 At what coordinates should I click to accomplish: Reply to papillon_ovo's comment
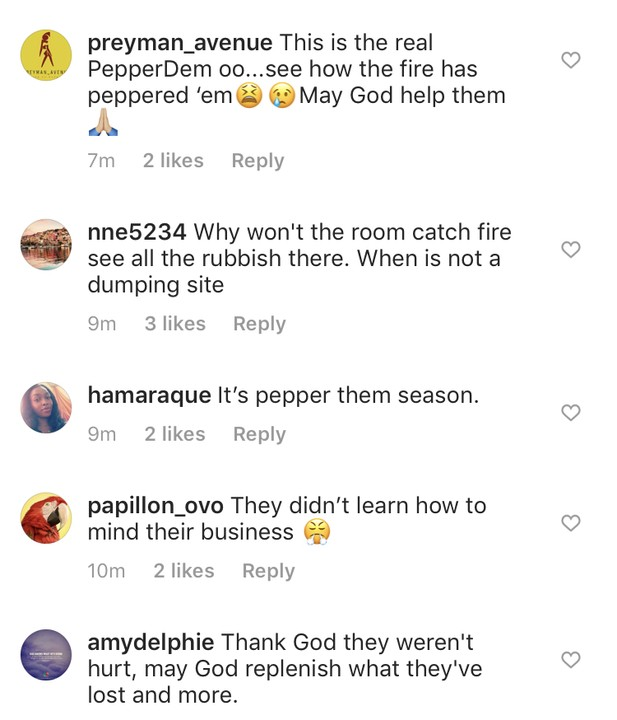tap(268, 571)
